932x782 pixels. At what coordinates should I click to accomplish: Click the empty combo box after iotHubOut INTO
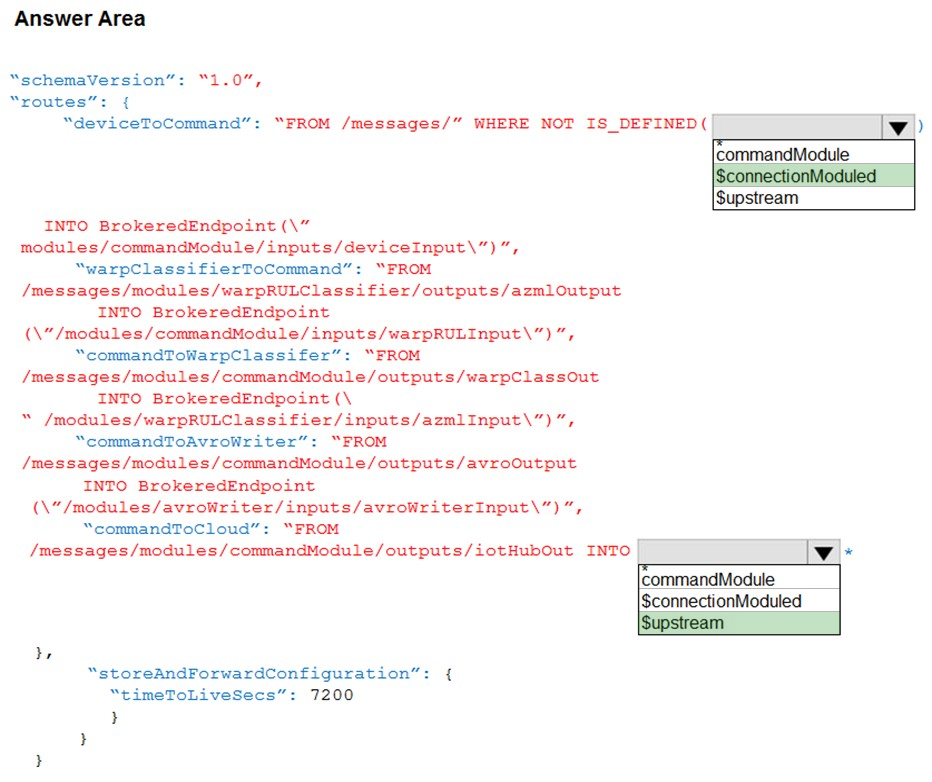tap(739, 552)
